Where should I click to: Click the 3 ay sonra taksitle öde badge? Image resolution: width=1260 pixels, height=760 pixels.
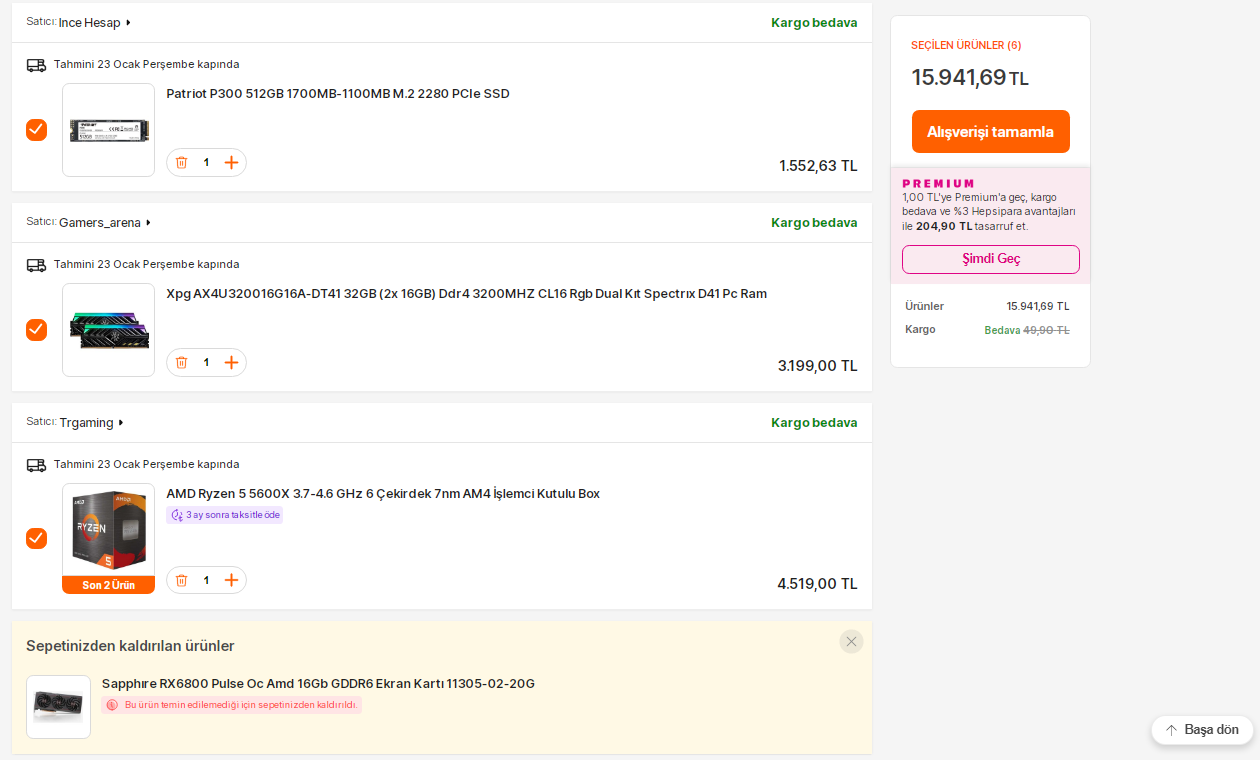click(224, 515)
